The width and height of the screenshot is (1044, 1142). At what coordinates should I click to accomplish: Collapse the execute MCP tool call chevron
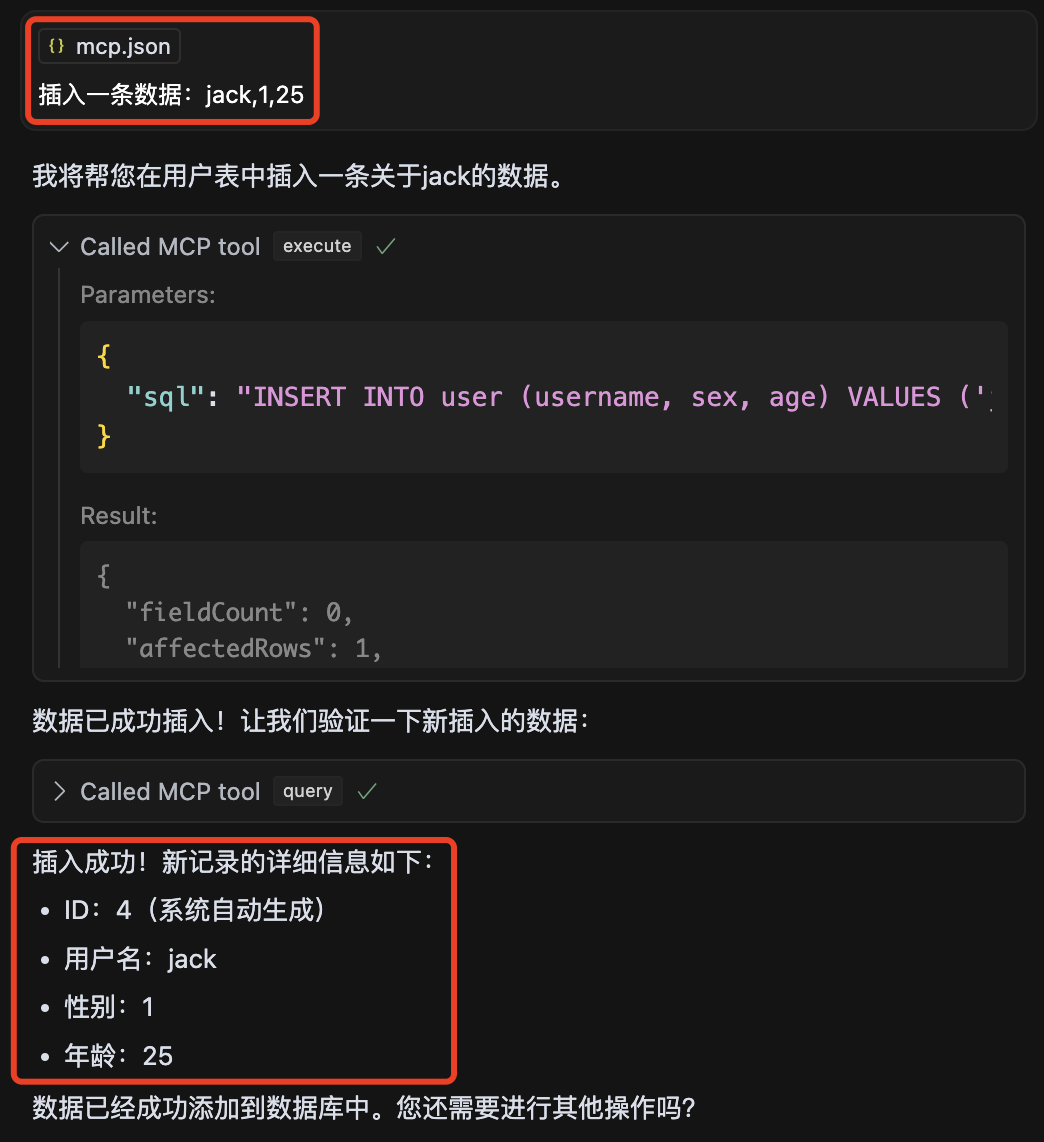tap(59, 247)
